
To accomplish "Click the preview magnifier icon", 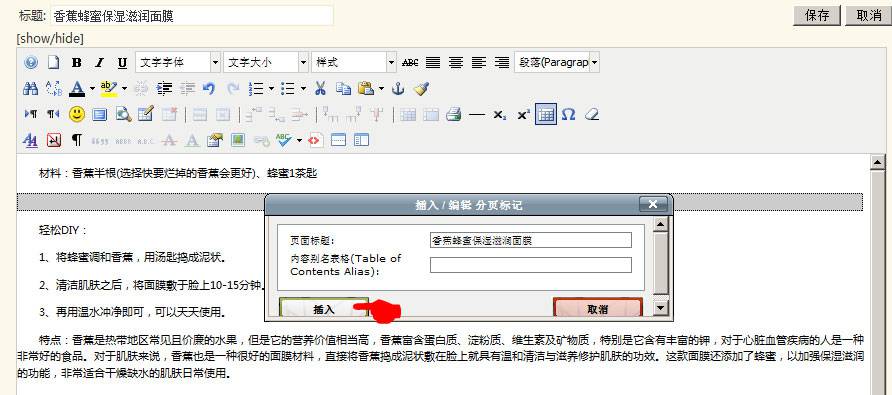I will coord(123,114).
